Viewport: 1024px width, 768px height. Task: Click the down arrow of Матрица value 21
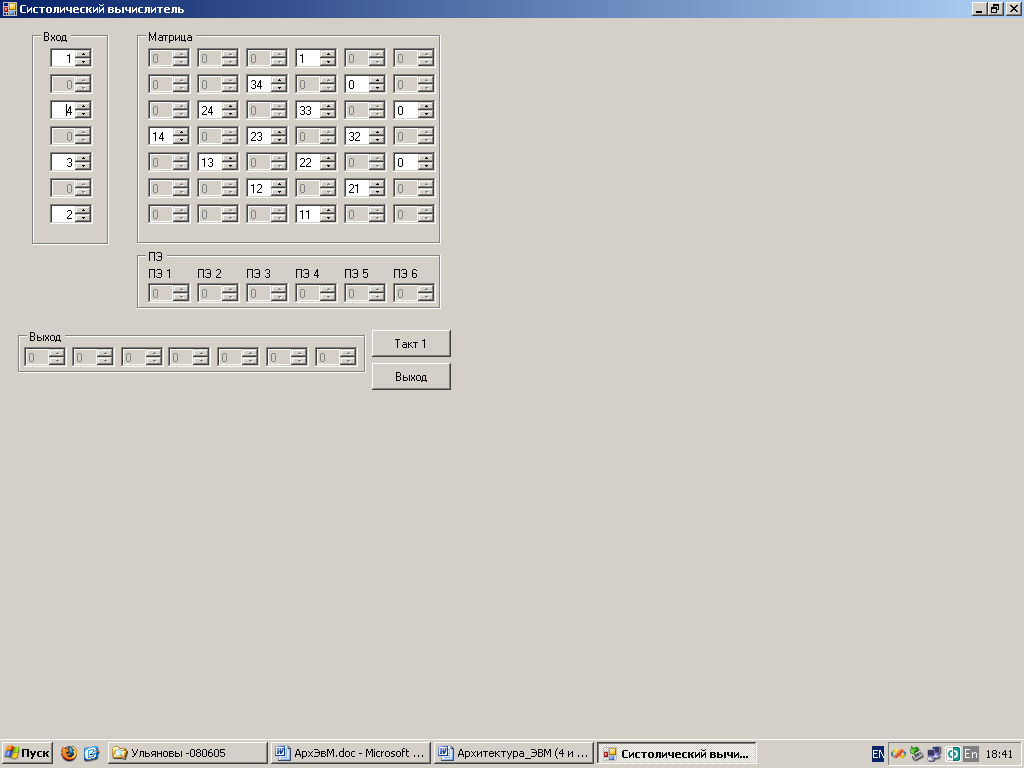(x=377, y=192)
